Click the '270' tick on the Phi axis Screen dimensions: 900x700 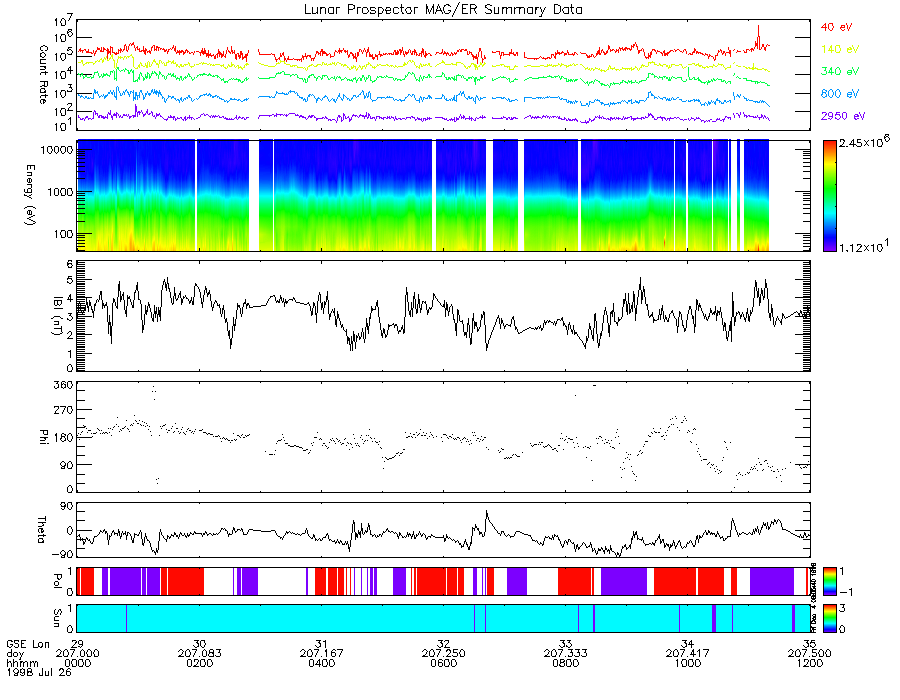[x=64, y=410]
